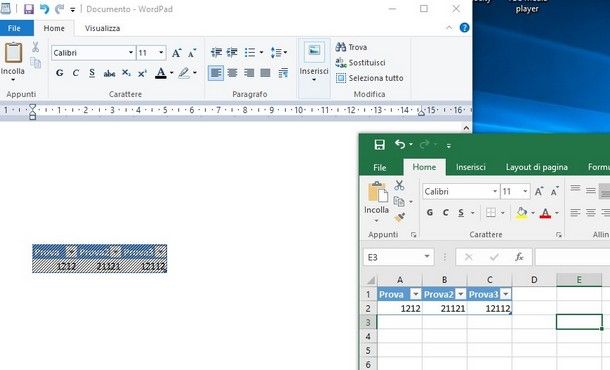Align text right in WordPad
Viewport: 610px width, 370px height.
tap(249, 73)
